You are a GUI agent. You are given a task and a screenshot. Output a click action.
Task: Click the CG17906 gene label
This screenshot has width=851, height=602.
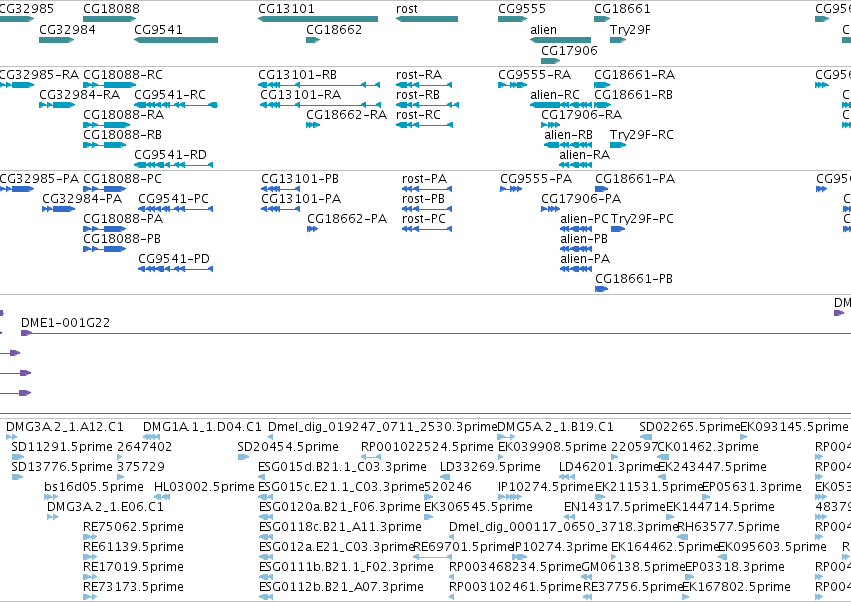569,50
